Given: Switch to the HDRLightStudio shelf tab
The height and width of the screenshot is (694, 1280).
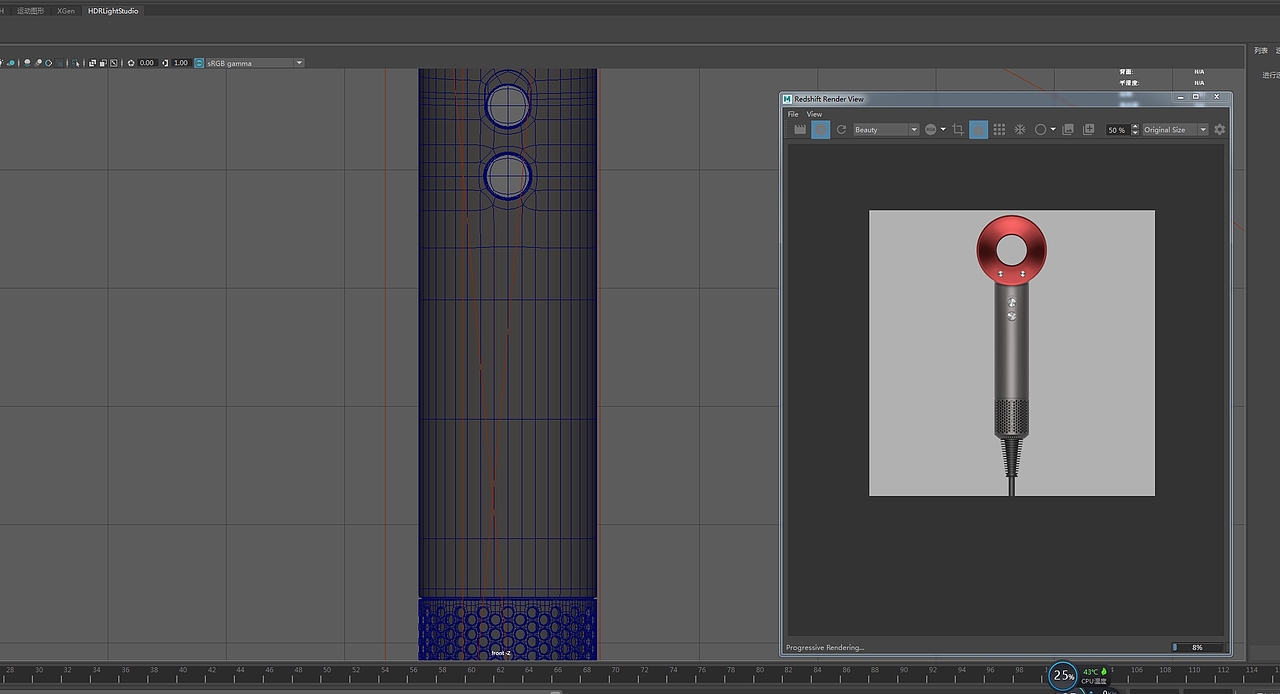Looking at the screenshot, I should point(113,10).
